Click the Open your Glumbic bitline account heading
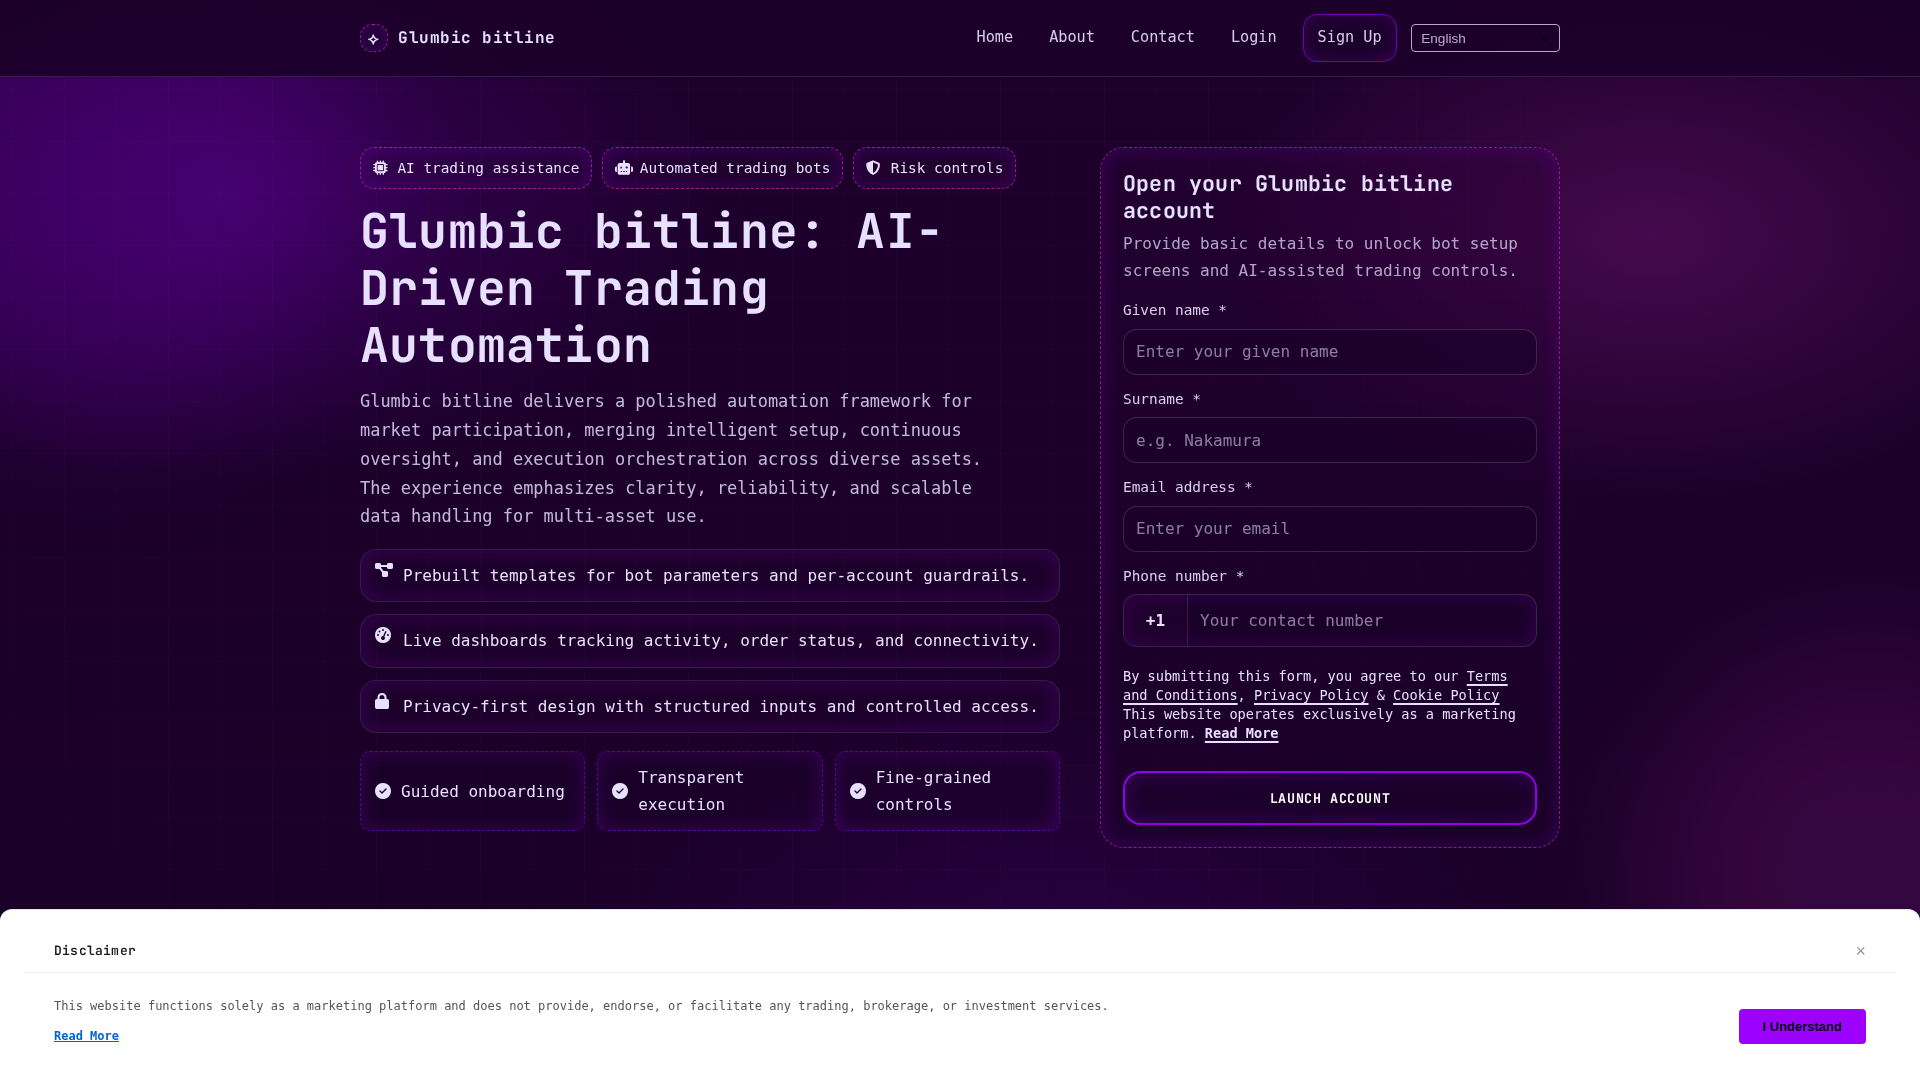The width and height of the screenshot is (1920, 1080). 1288,197
